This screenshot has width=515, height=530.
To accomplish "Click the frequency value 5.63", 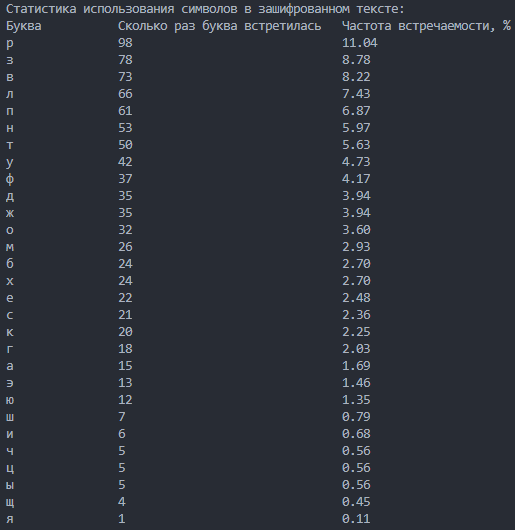I will 356,145.
